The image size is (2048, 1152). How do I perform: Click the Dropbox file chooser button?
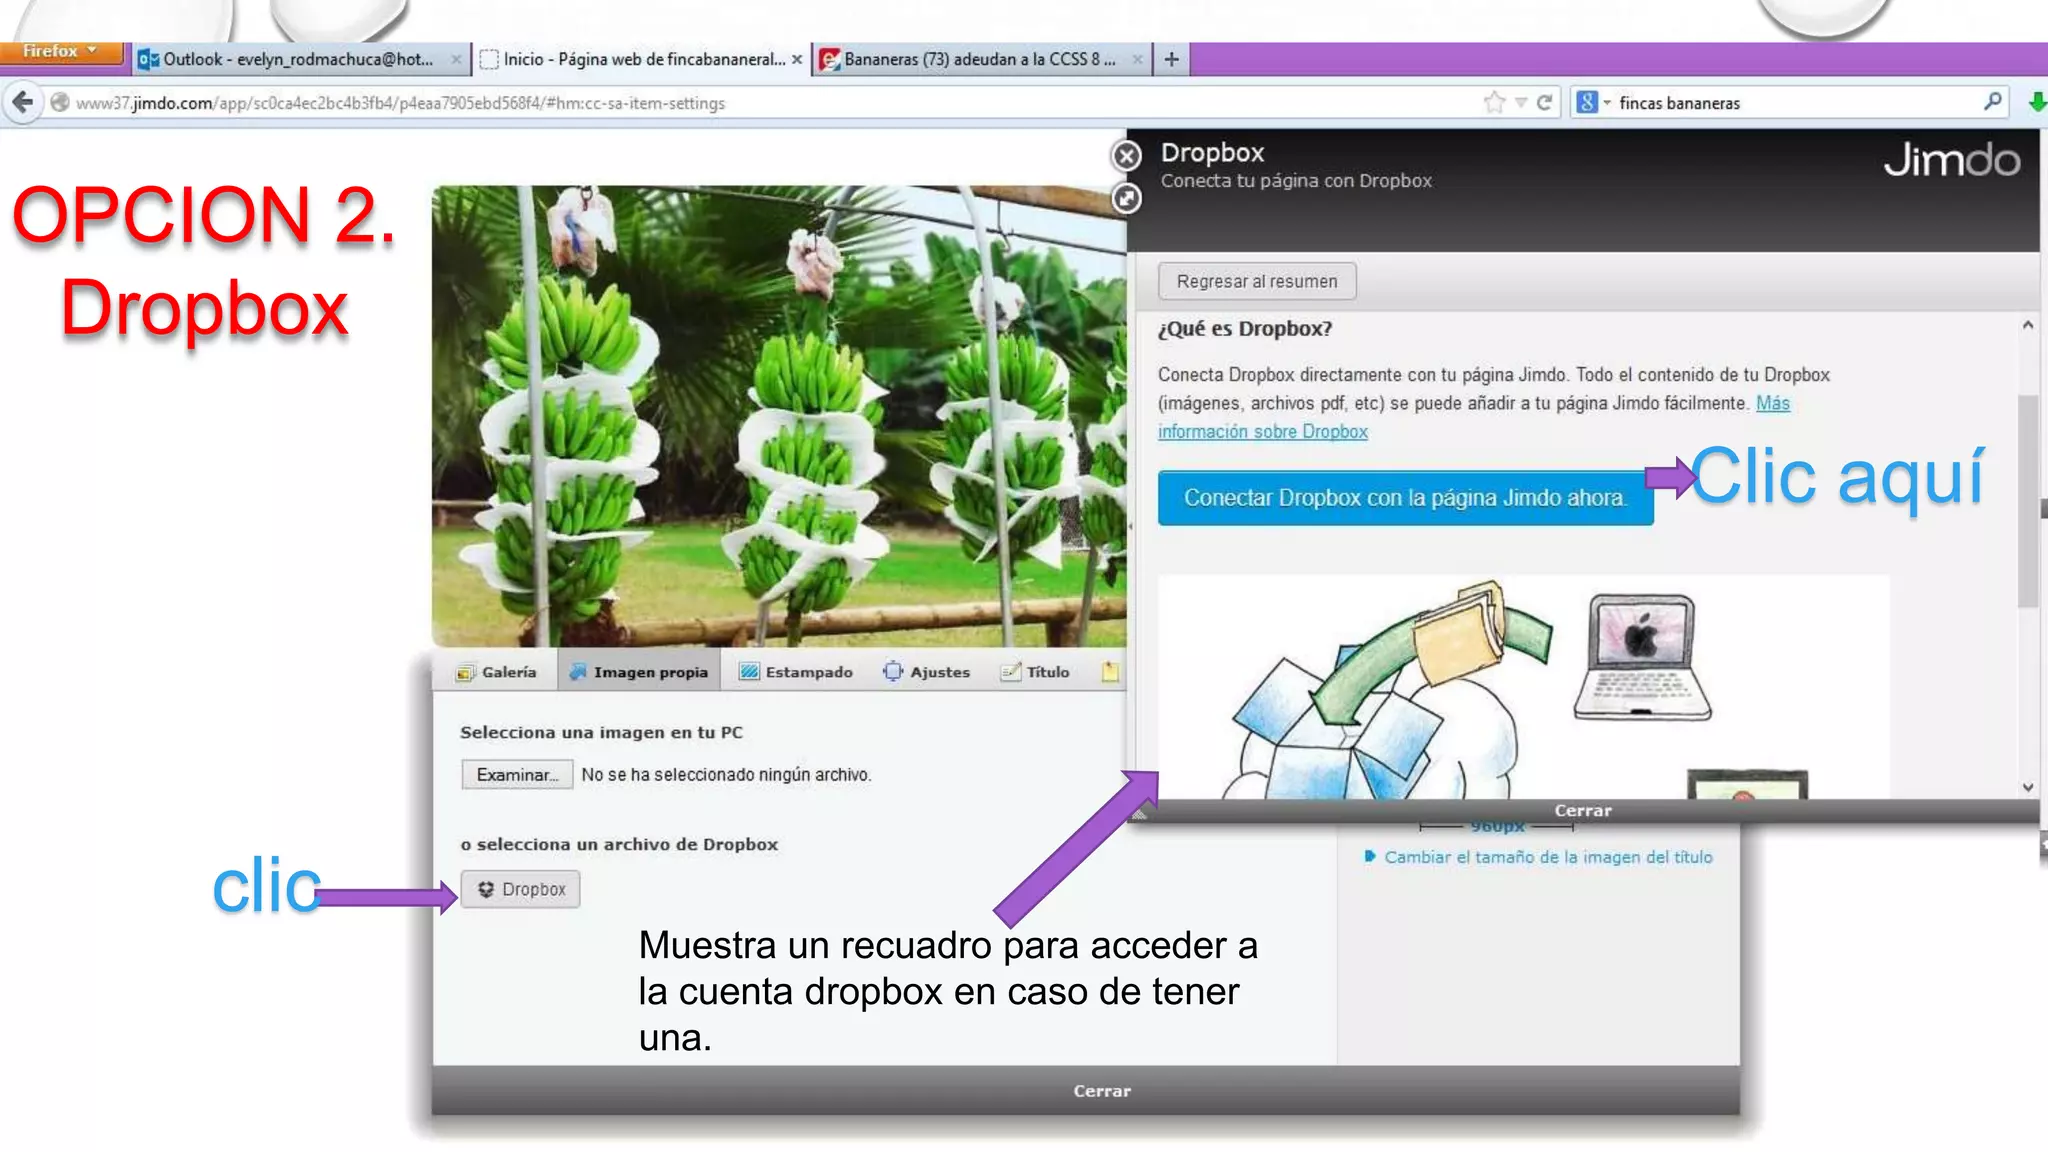point(521,890)
